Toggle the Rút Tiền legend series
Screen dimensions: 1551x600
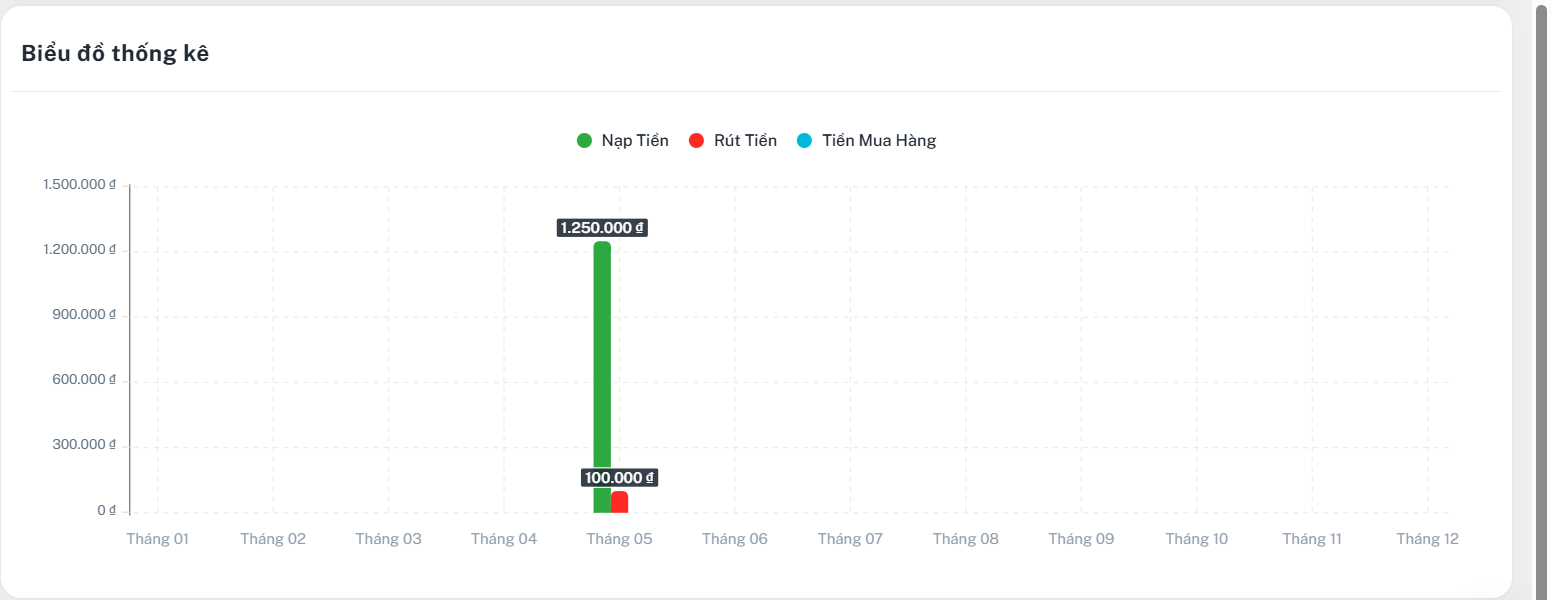click(733, 141)
